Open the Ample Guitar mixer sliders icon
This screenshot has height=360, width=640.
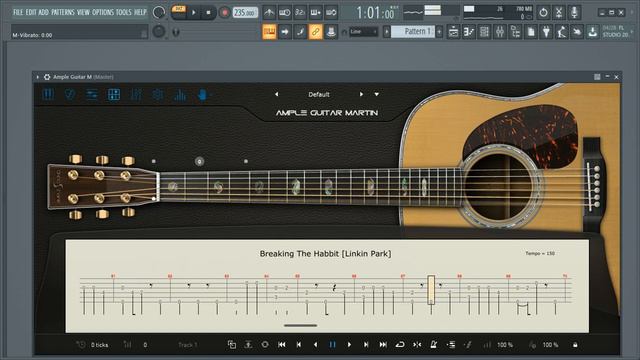pos(136,95)
